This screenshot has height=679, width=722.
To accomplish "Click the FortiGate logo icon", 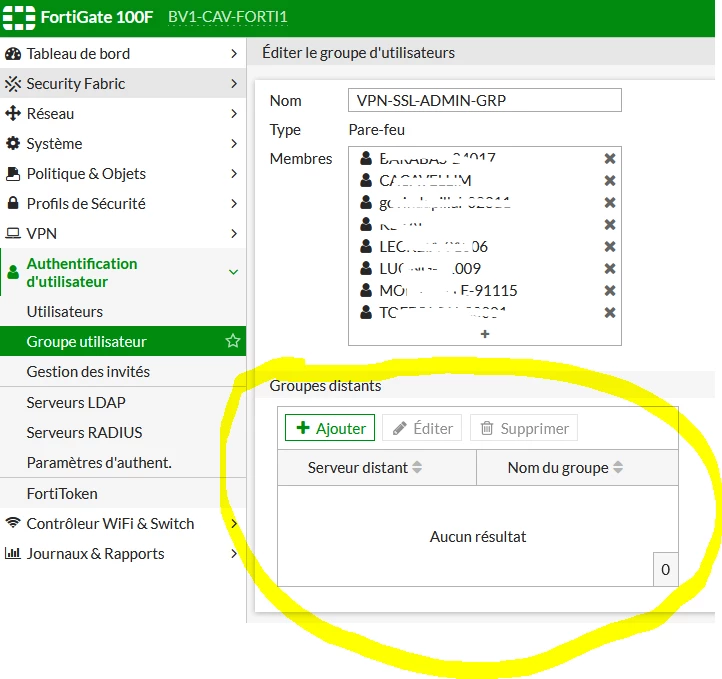I will click(x=19, y=17).
